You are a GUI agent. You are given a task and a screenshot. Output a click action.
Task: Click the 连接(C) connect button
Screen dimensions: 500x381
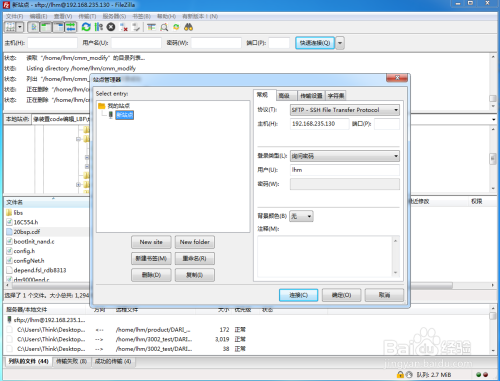298,295
